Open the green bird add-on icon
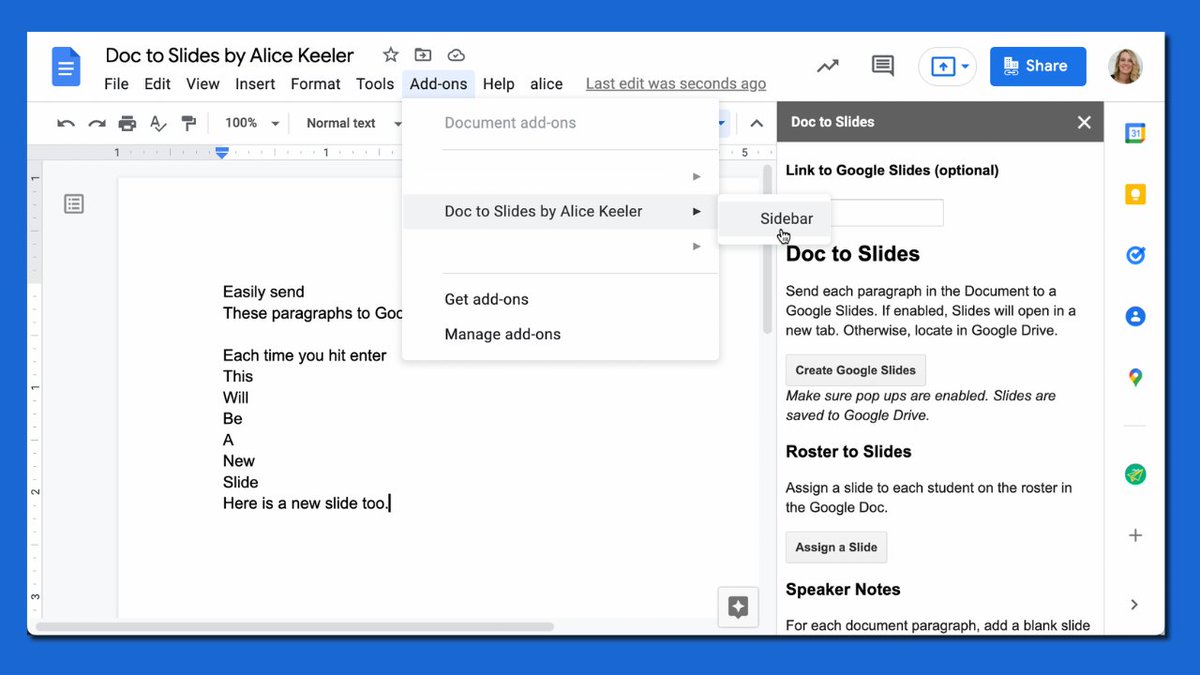The height and width of the screenshot is (675, 1200). click(x=1135, y=474)
